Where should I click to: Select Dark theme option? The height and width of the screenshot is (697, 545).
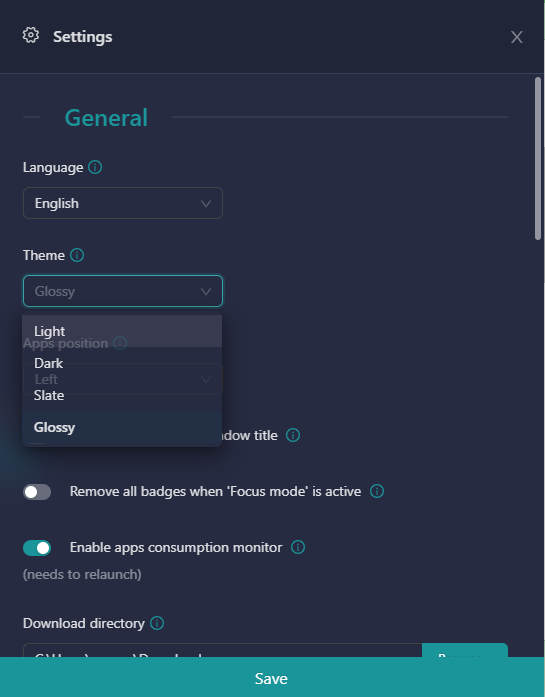click(x=122, y=363)
